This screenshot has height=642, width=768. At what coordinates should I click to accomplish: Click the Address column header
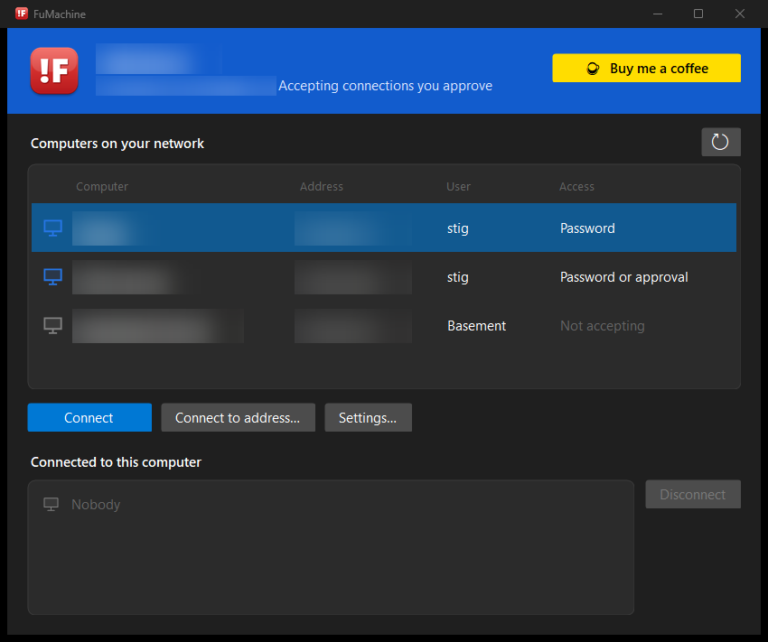coord(321,187)
